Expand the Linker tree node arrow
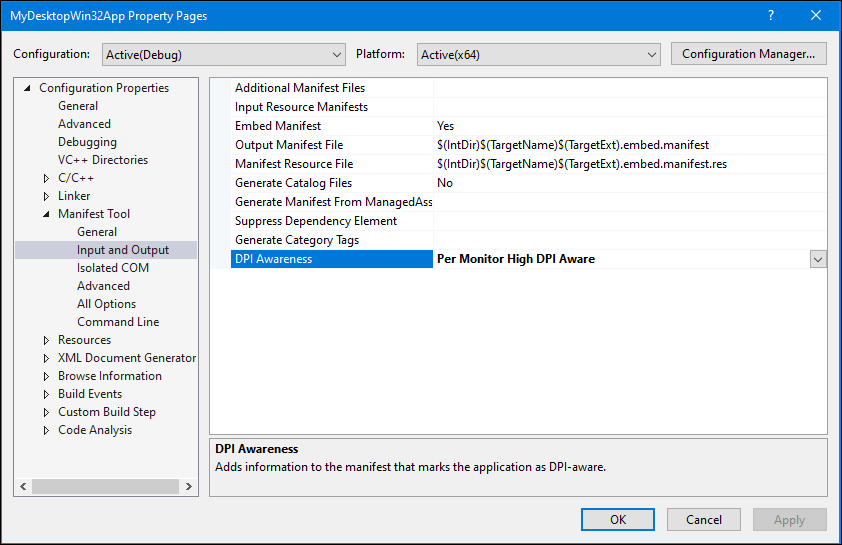The height and width of the screenshot is (545, 842). [46, 197]
